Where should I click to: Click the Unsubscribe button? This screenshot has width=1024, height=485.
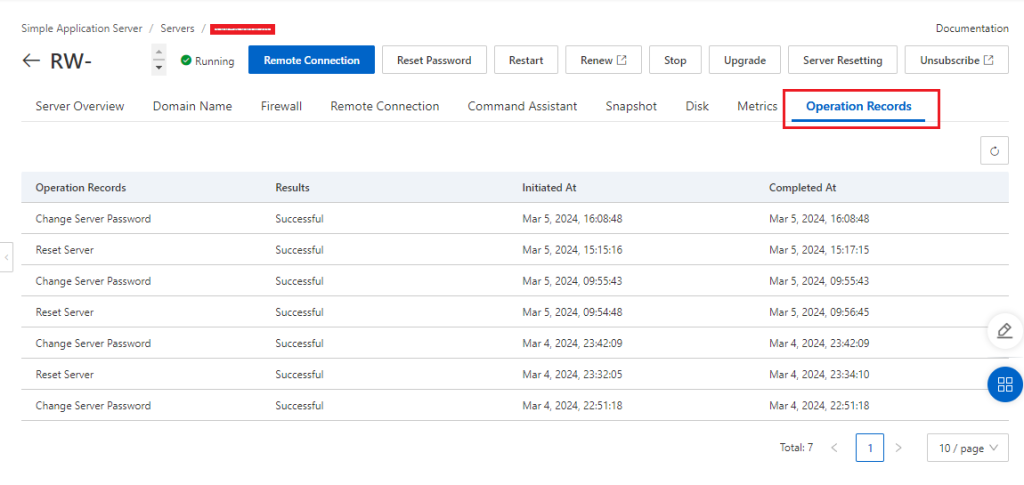click(957, 60)
